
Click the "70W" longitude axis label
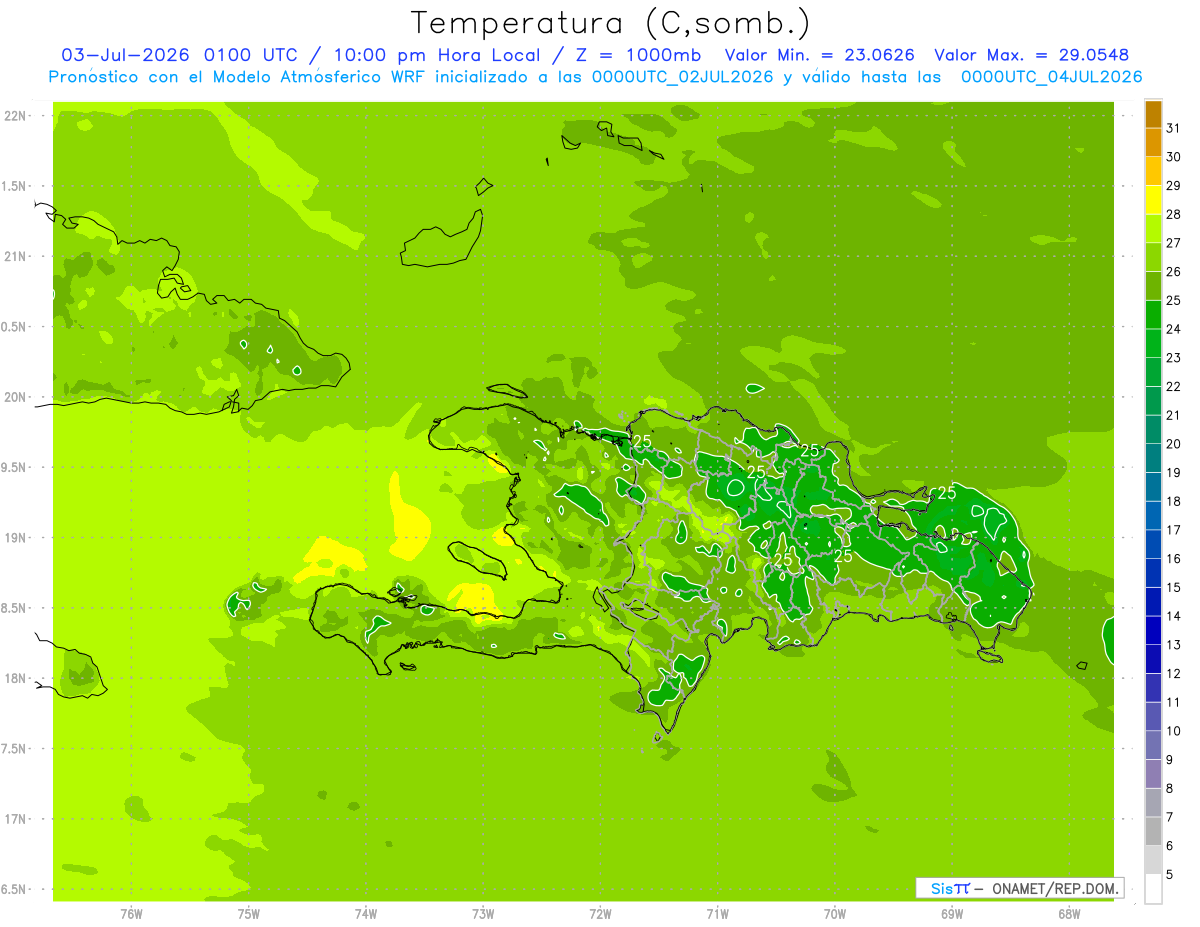pos(835,914)
